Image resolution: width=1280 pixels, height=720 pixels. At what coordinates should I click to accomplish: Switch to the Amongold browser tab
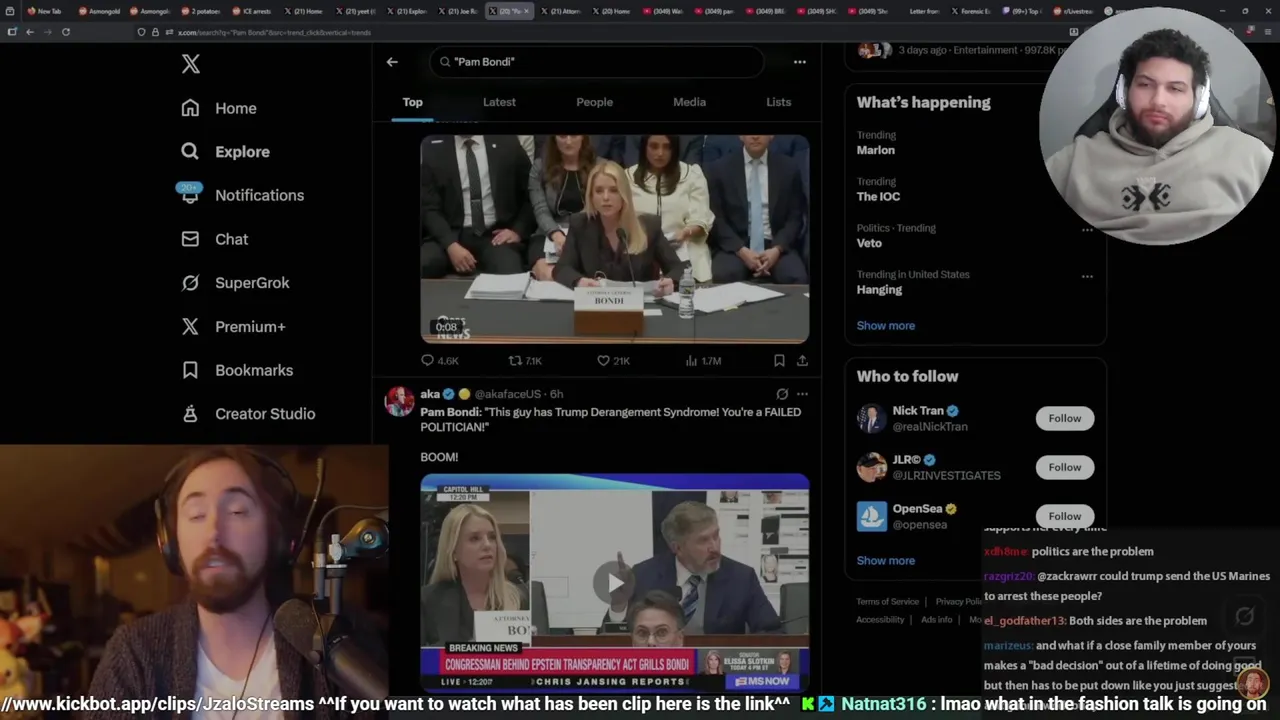(99, 11)
